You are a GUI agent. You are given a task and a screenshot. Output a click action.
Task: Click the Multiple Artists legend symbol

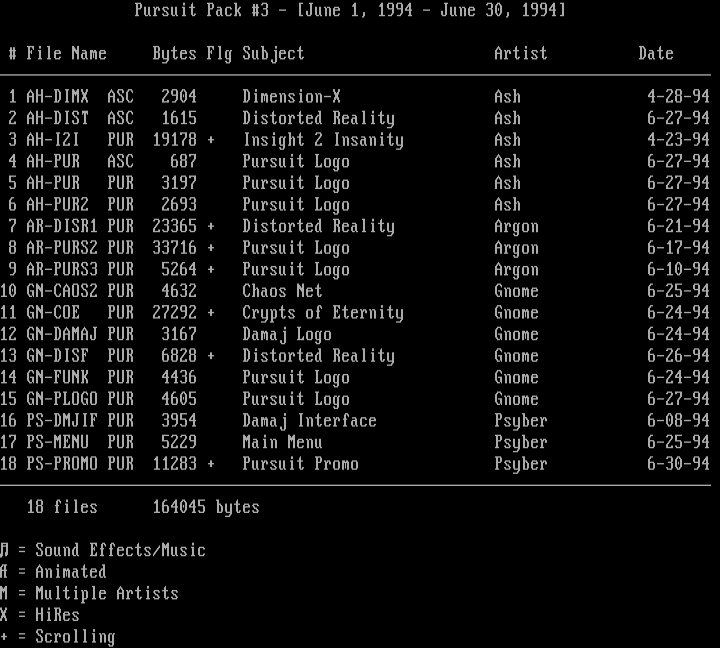5,594
